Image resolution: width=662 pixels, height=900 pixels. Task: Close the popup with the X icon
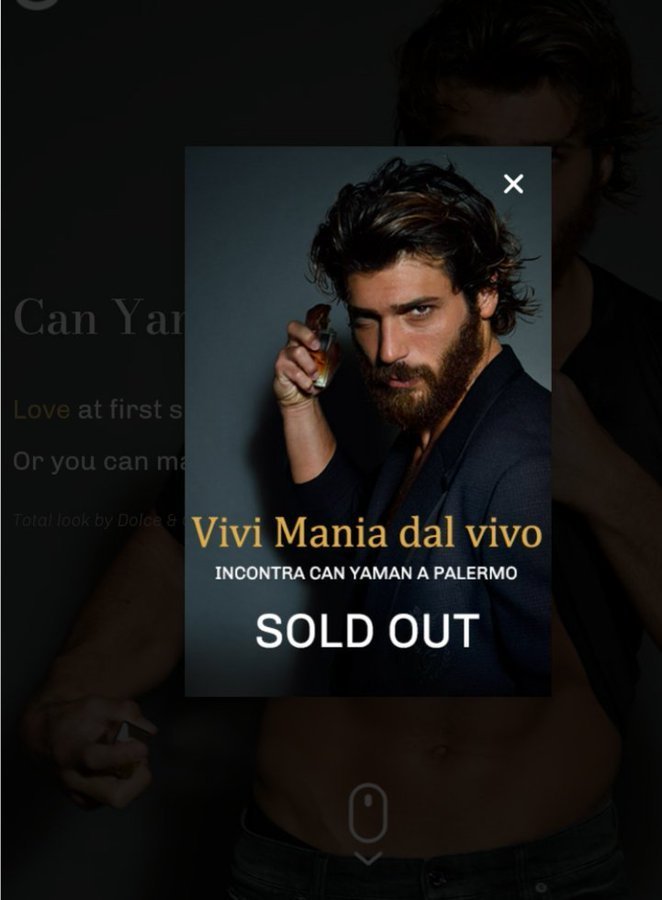point(513,184)
